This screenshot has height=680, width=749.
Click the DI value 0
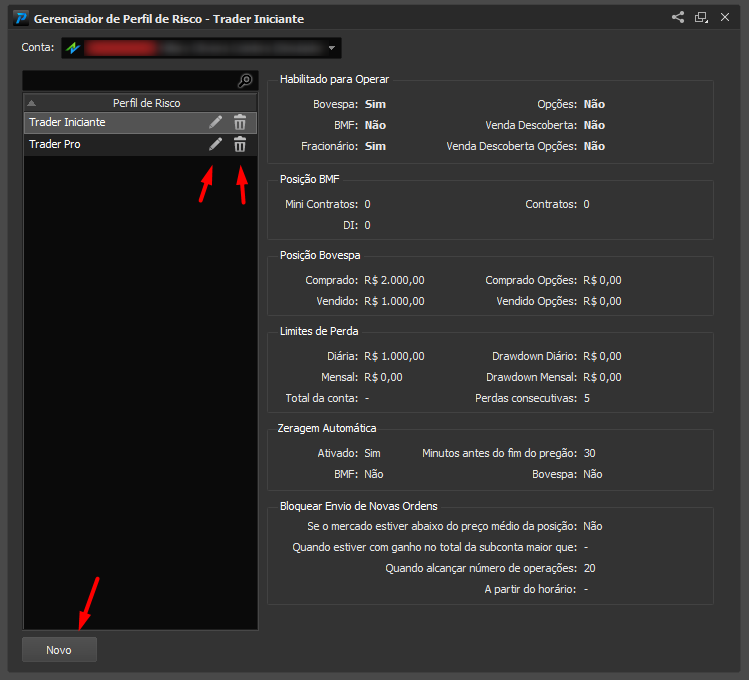pos(367,225)
